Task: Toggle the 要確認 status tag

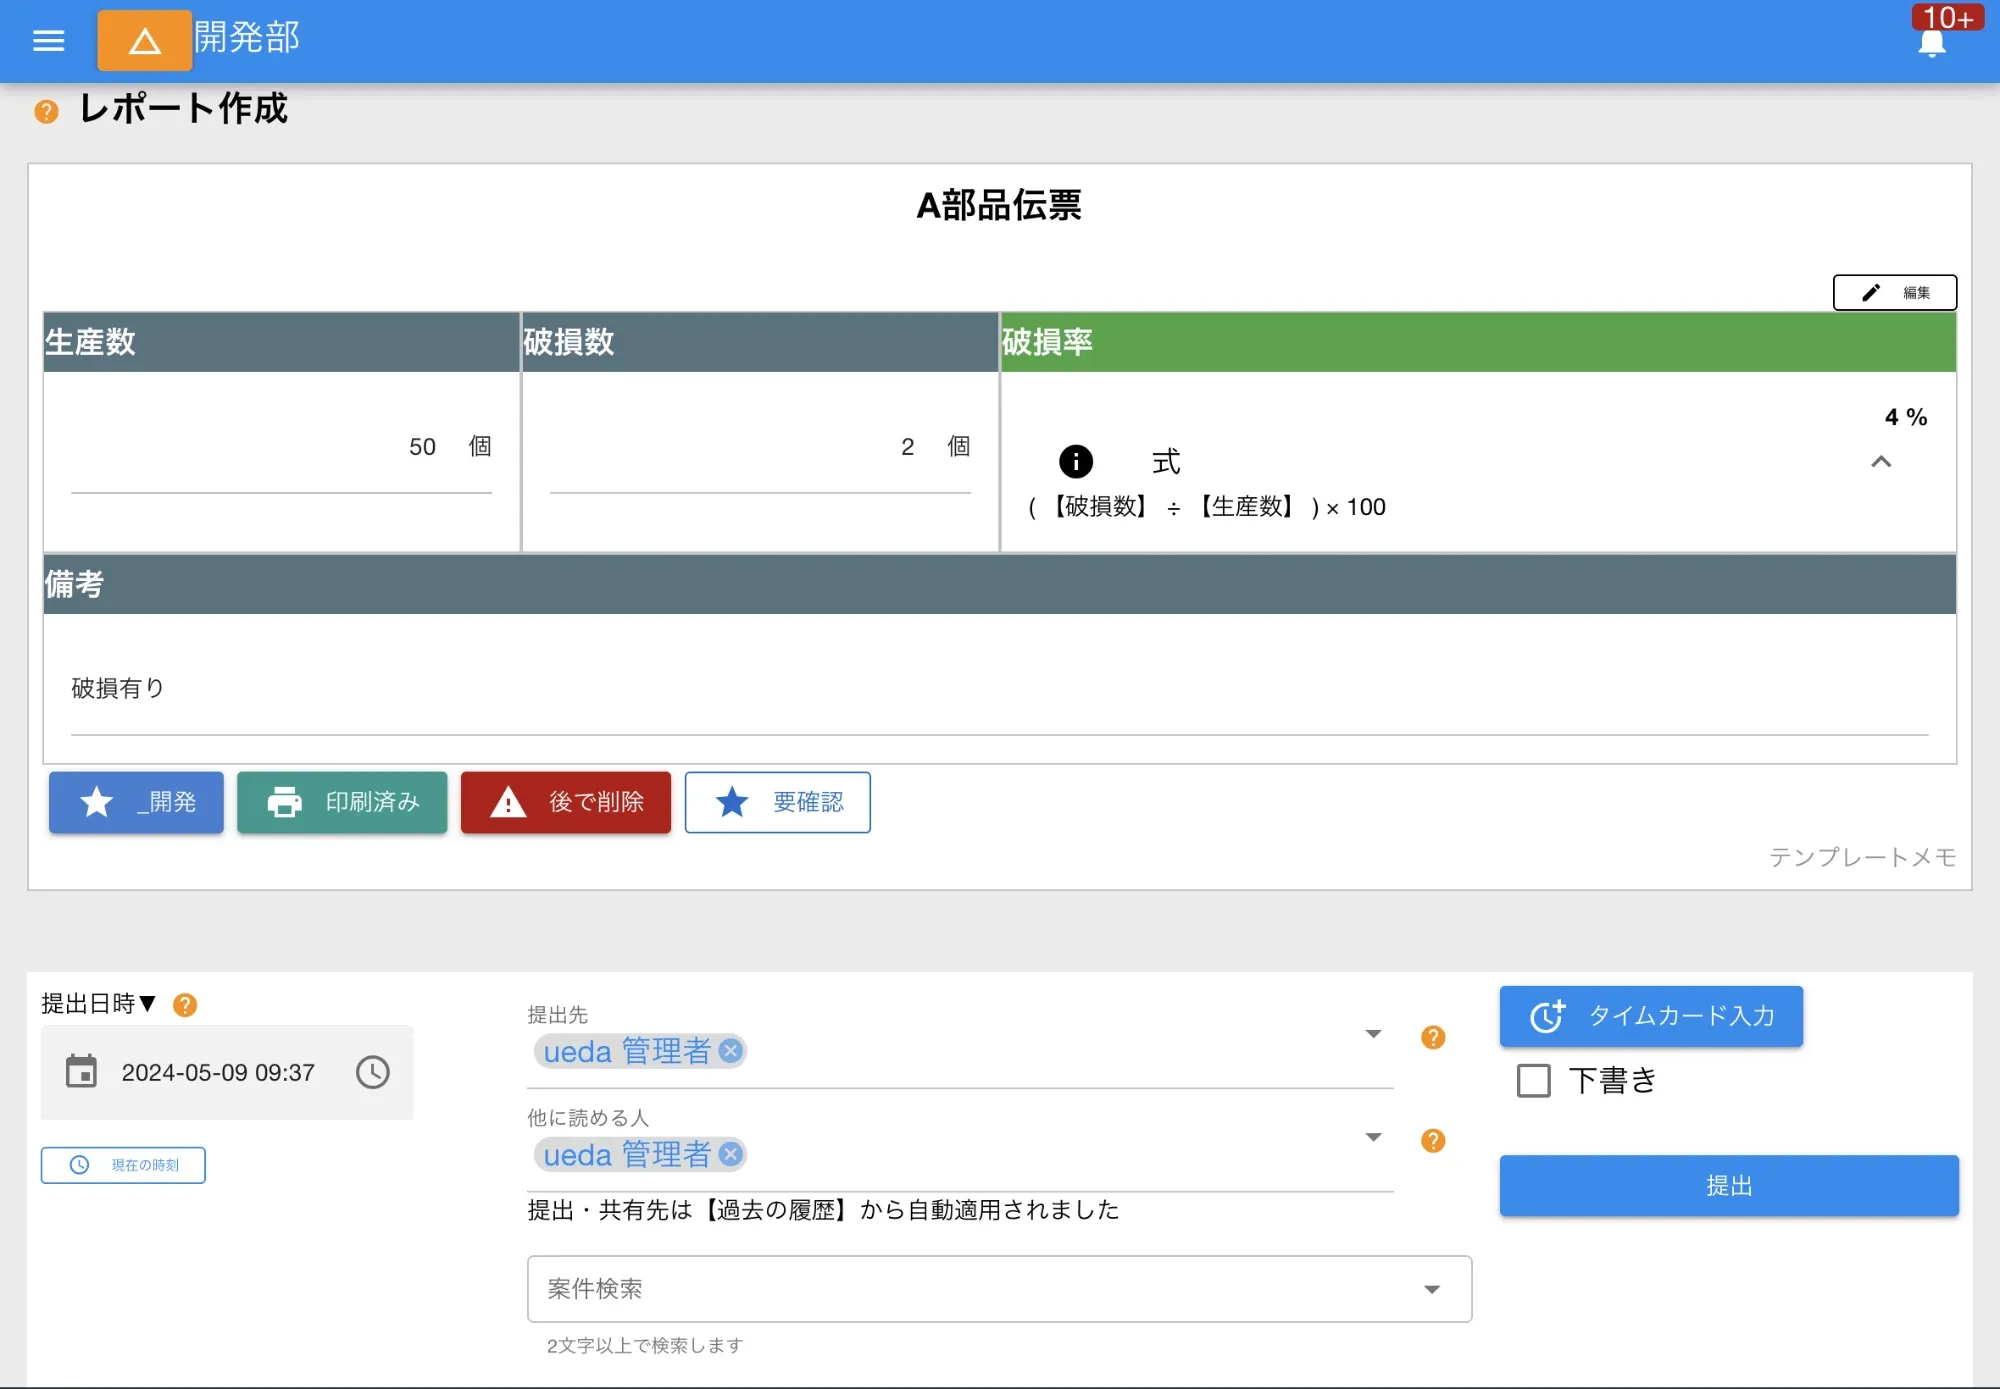Action: [777, 802]
